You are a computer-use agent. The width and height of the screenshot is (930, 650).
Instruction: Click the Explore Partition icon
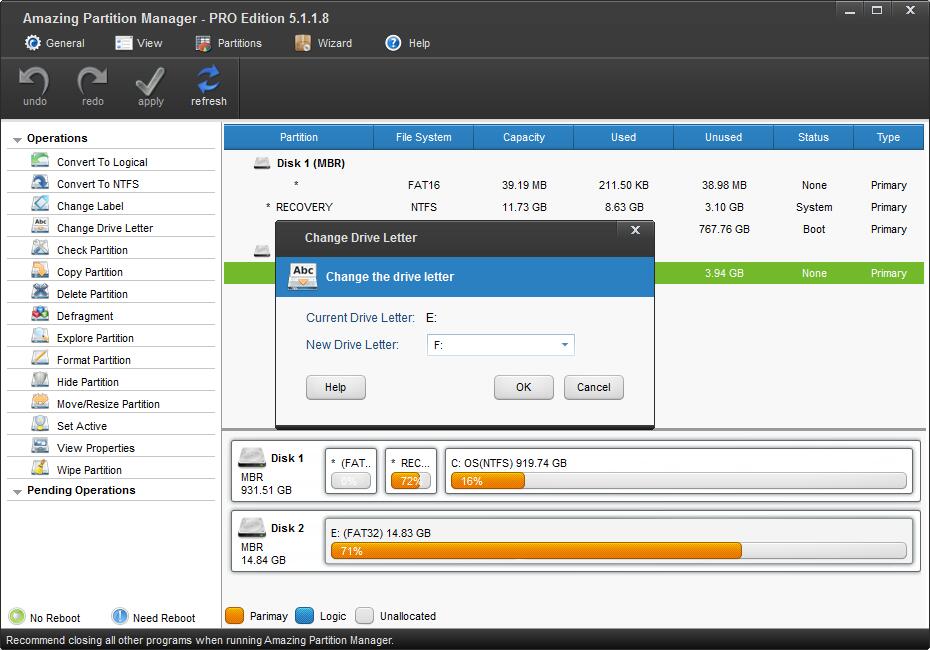point(40,336)
